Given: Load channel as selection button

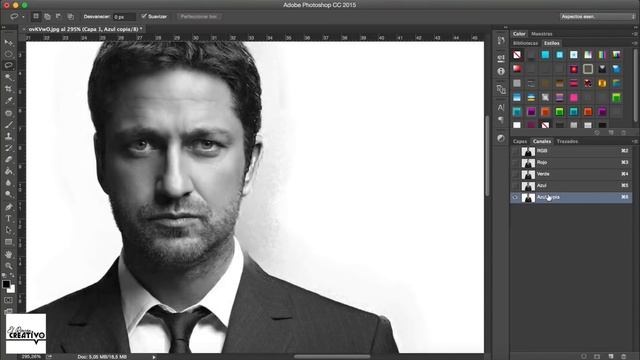Looking at the screenshot, I should click(x=584, y=356).
